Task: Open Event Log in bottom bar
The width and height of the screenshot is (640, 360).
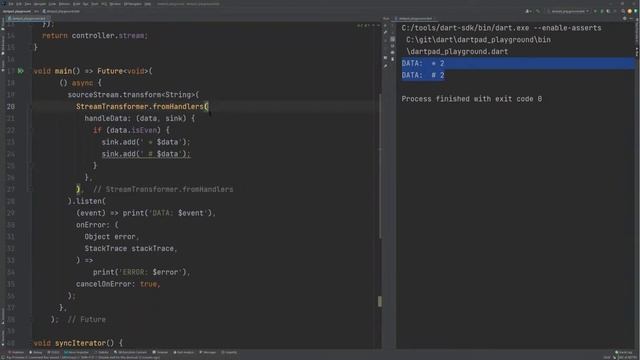Action: point(624,352)
